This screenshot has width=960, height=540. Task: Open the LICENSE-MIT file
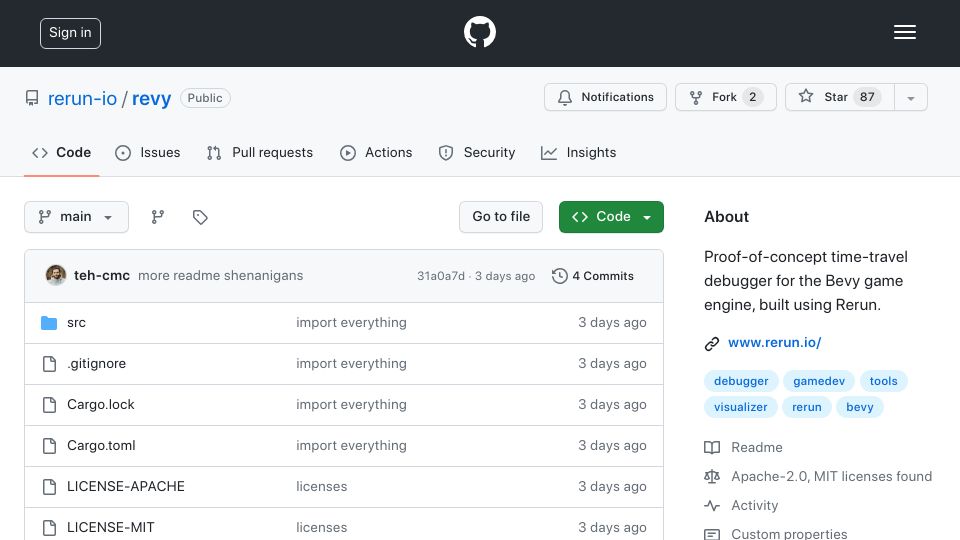point(111,527)
